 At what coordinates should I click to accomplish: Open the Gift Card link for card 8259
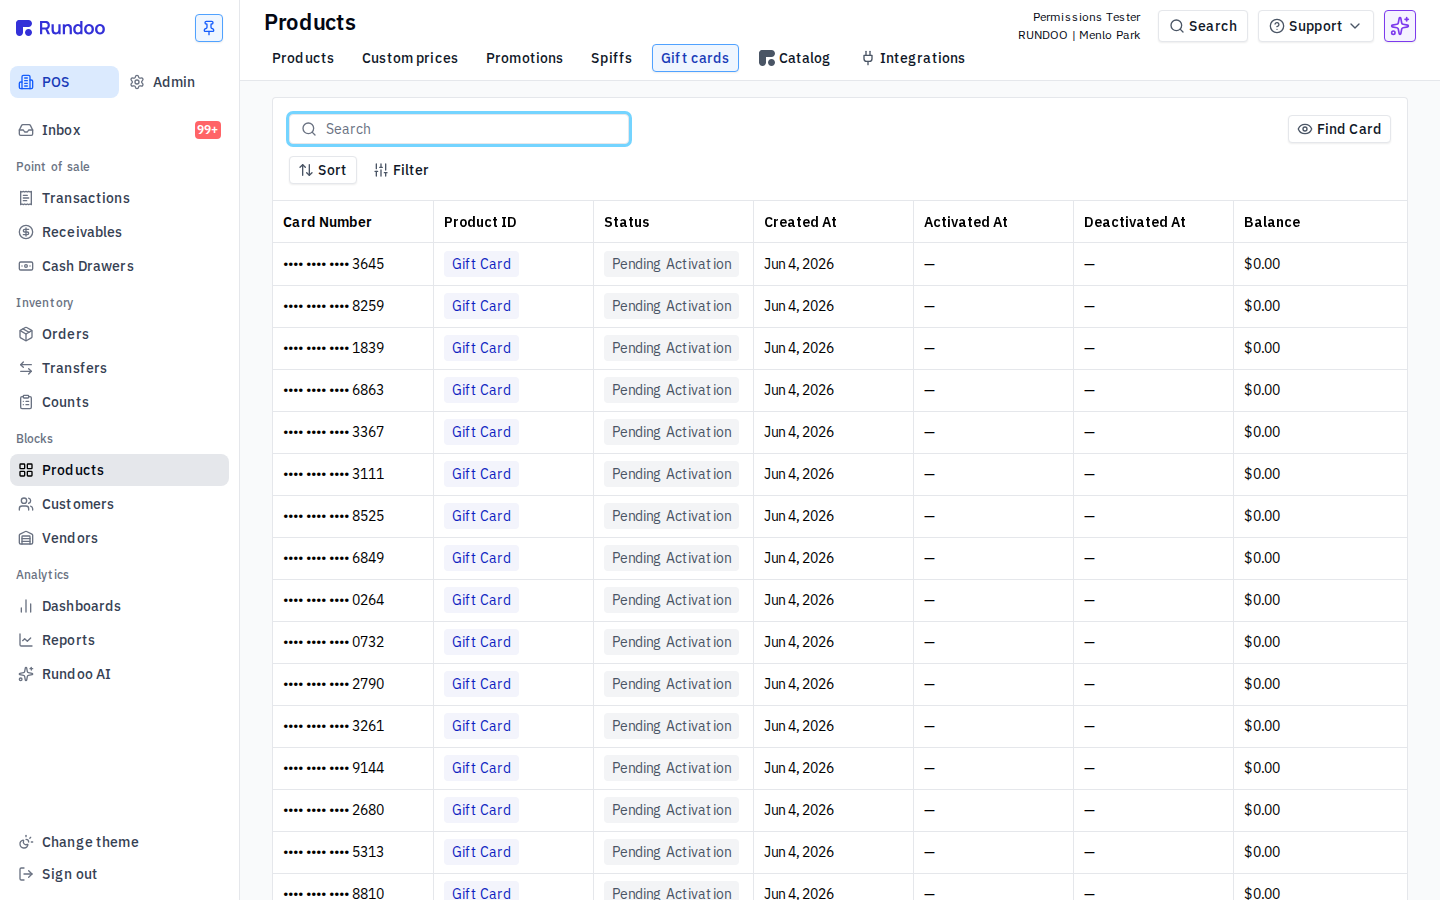tap(481, 306)
